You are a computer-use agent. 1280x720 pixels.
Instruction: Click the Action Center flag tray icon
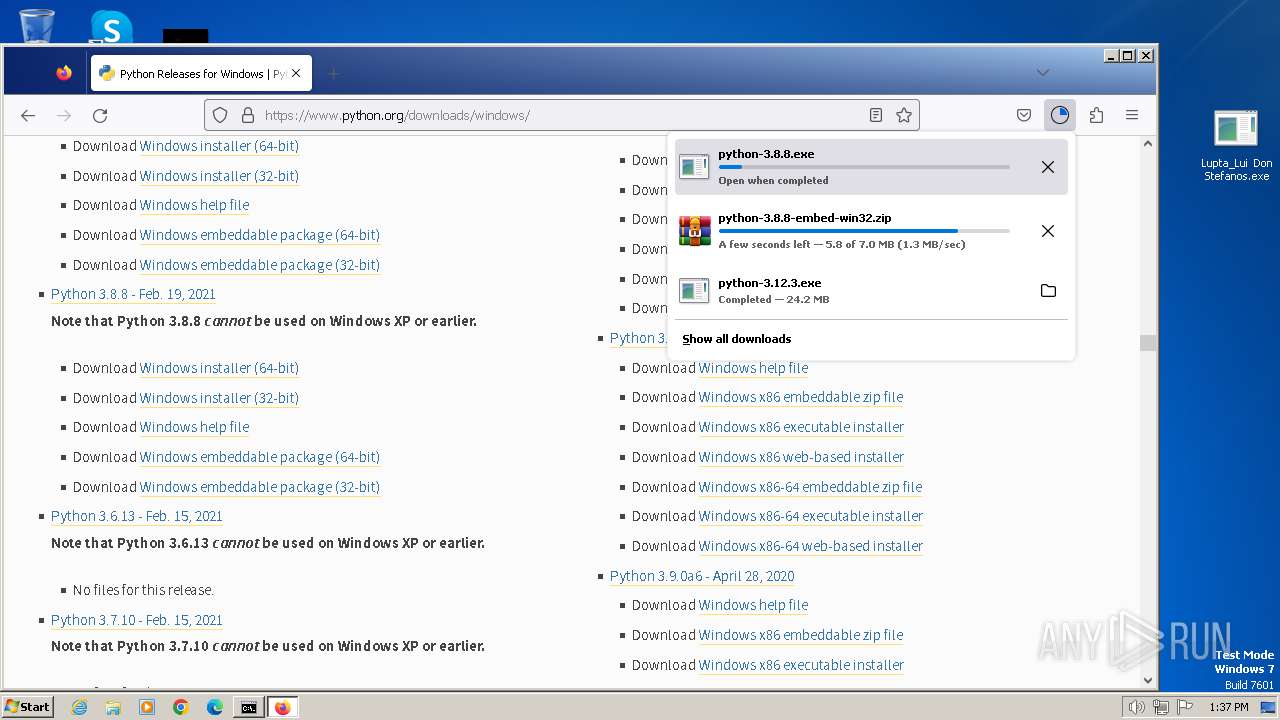point(1185,707)
